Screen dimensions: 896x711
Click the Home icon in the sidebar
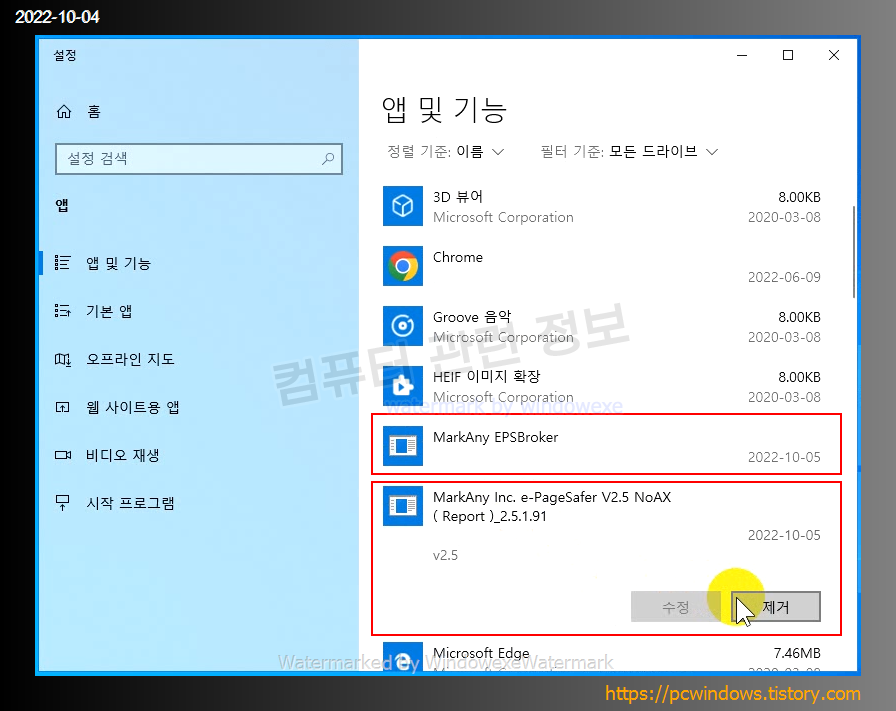tap(63, 111)
